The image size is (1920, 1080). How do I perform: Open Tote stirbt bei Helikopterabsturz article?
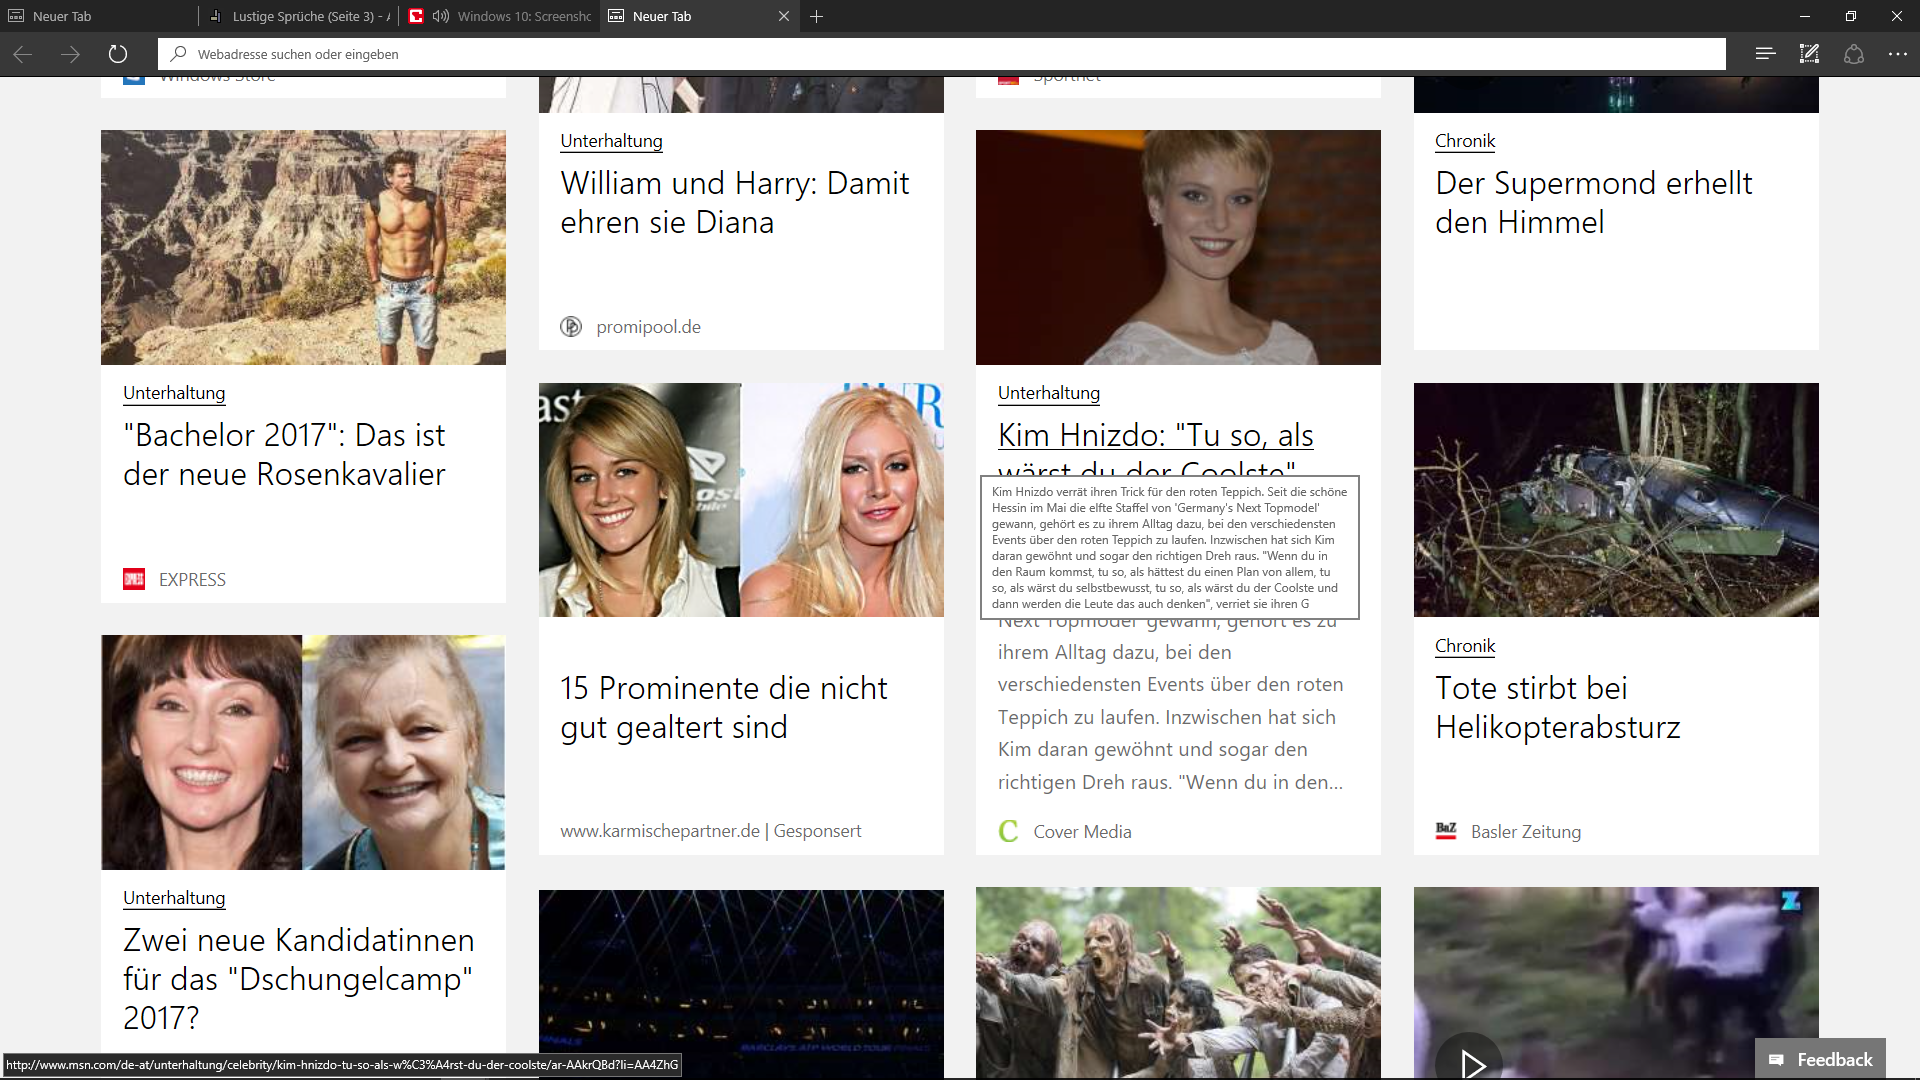1558,708
